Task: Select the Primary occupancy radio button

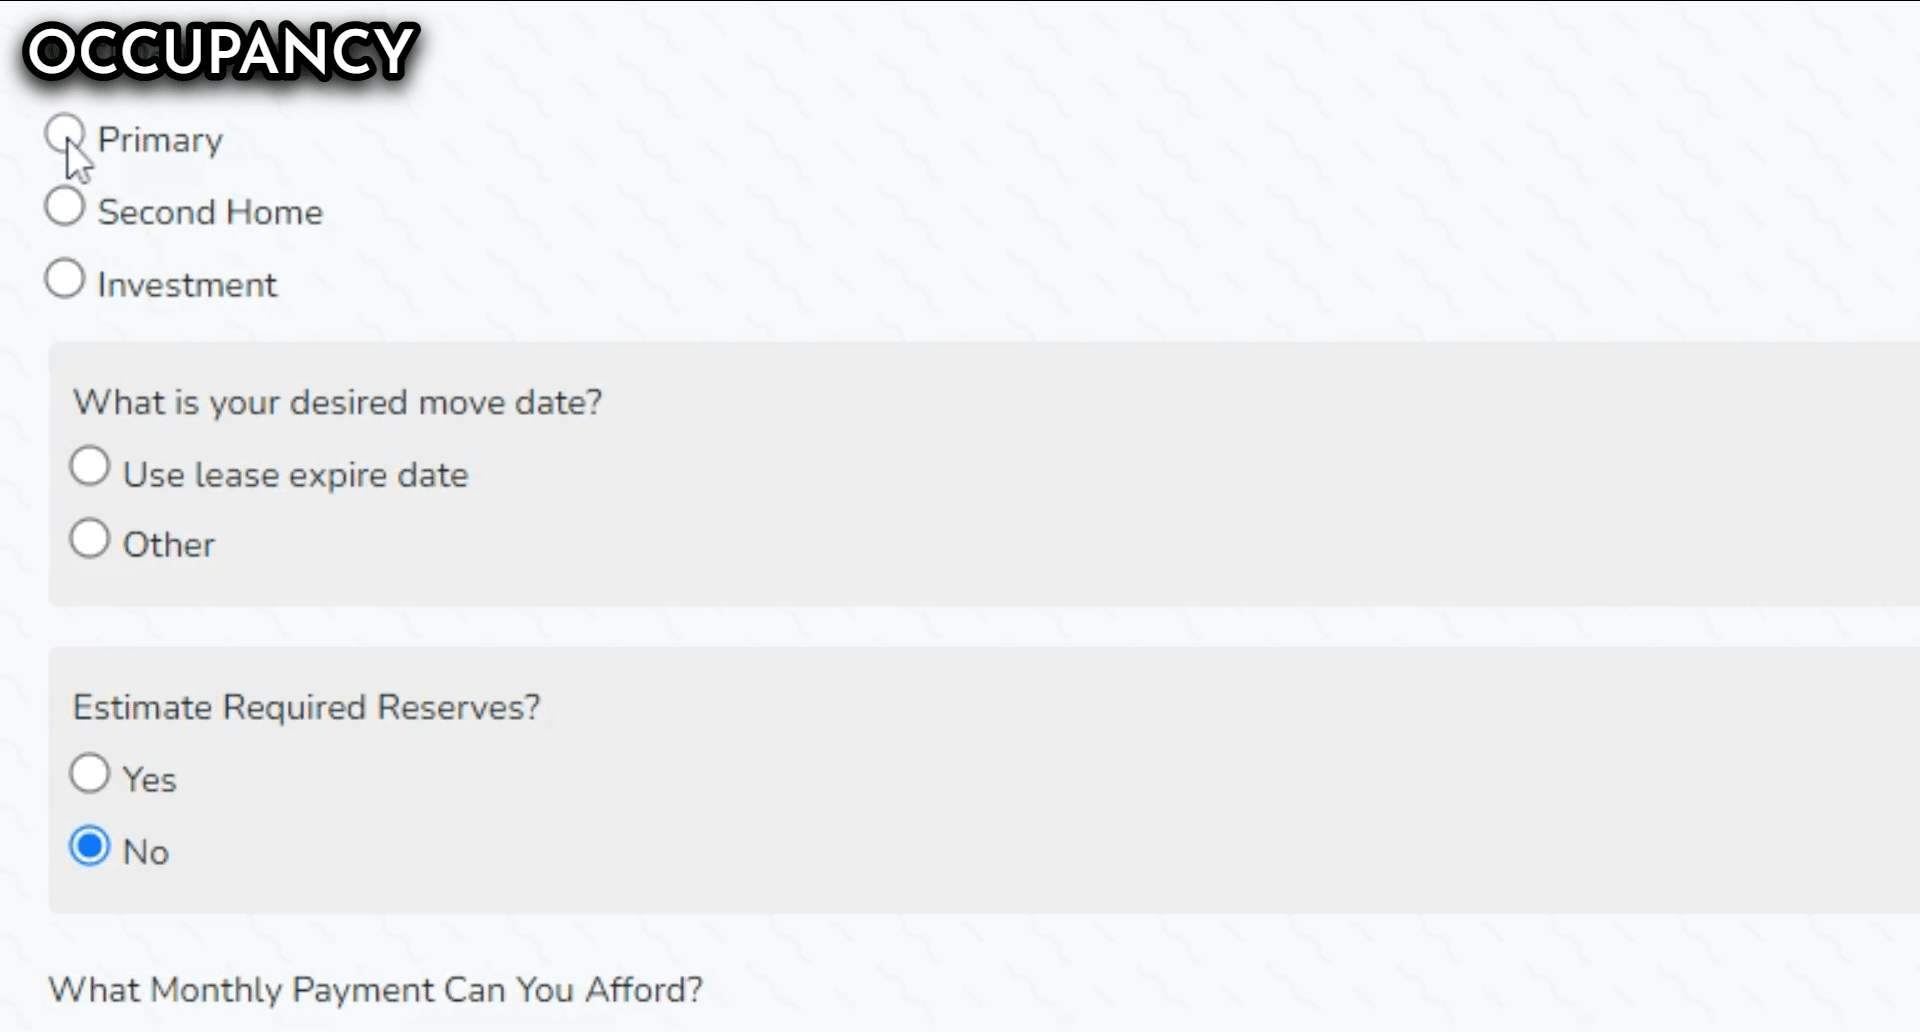Action: [x=65, y=133]
